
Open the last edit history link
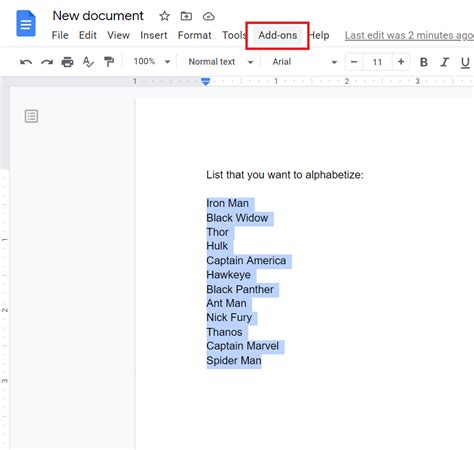click(409, 35)
